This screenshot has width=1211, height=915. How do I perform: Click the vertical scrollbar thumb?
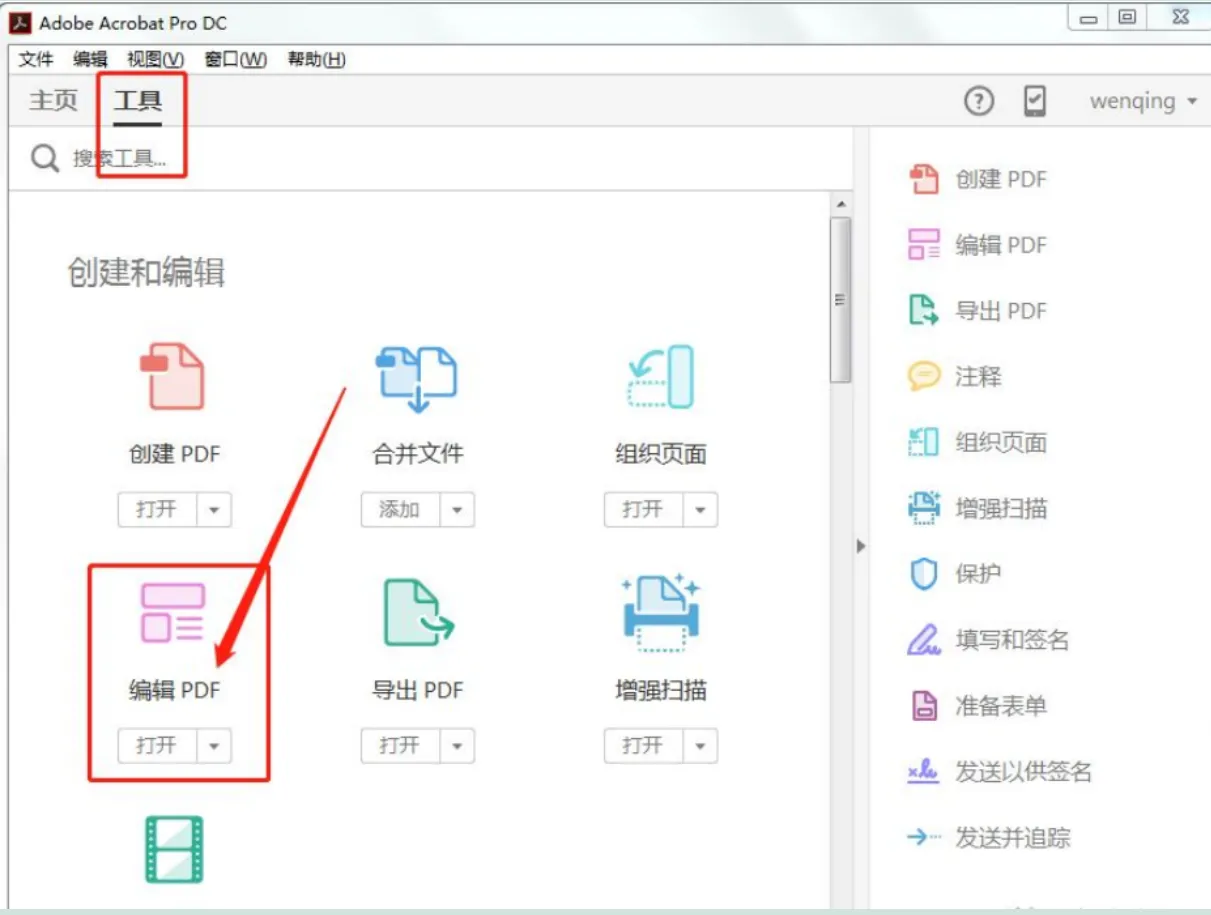coord(840,299)
